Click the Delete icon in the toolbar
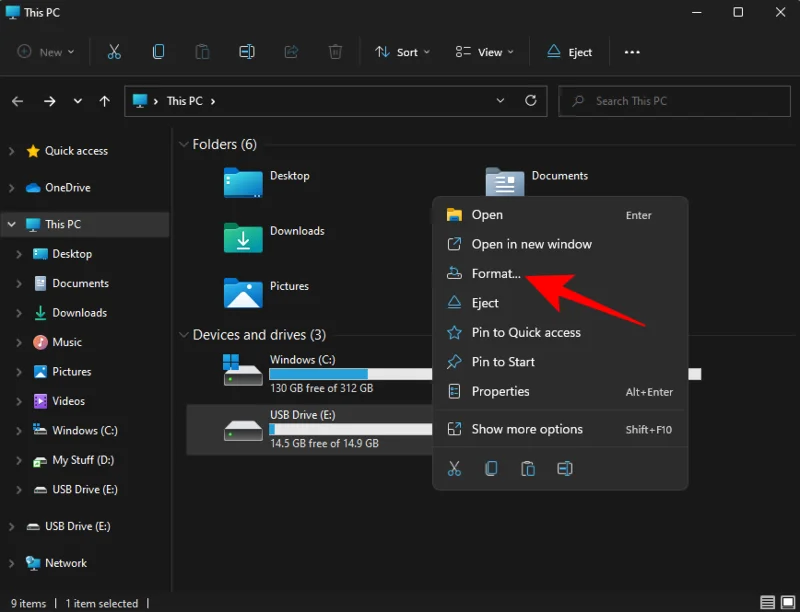 click(x=335, y=51)
